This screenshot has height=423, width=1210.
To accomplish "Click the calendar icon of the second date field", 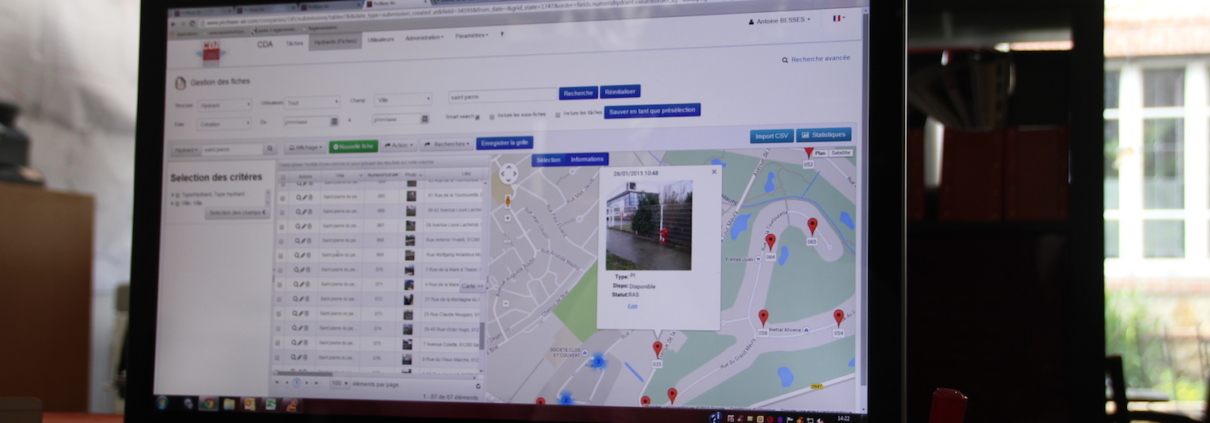I will point(425,119).
